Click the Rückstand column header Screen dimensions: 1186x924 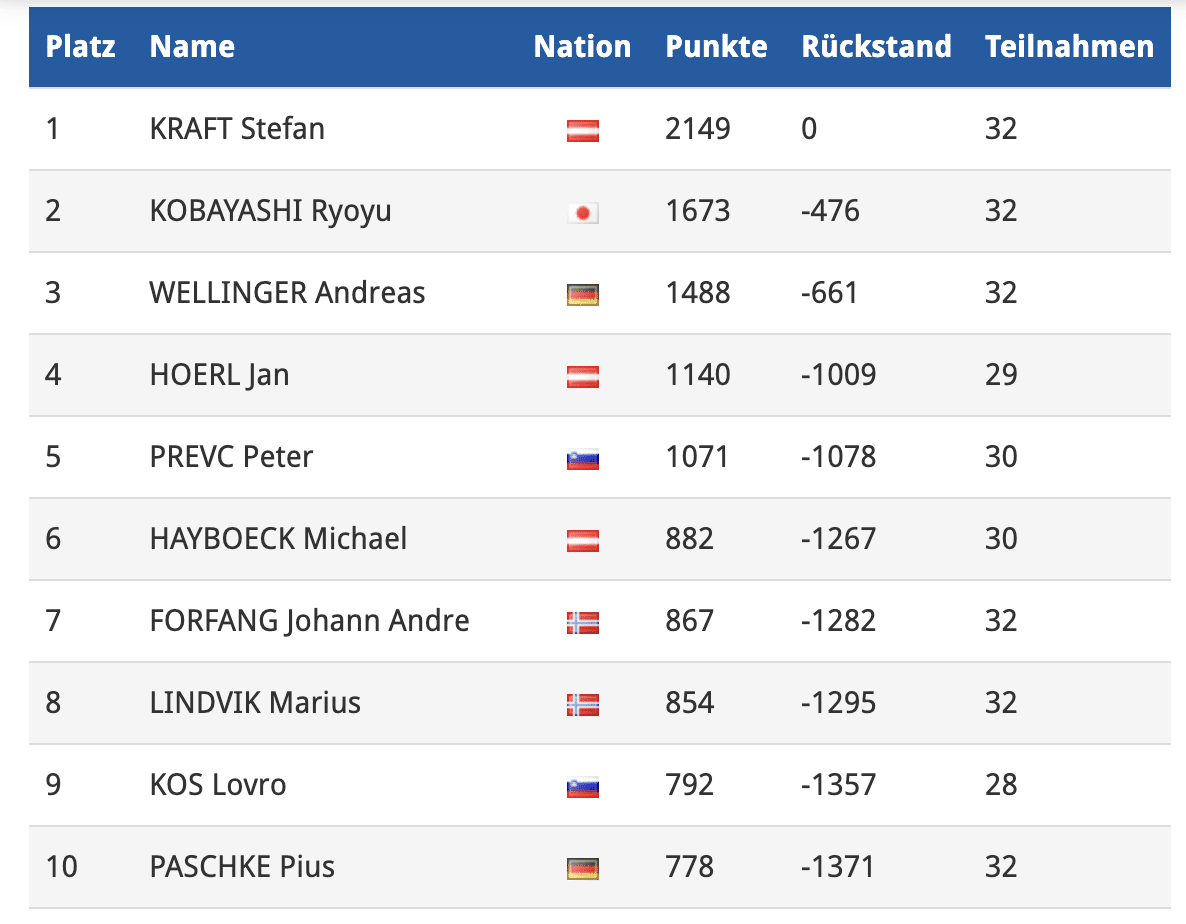coord(876,47)
